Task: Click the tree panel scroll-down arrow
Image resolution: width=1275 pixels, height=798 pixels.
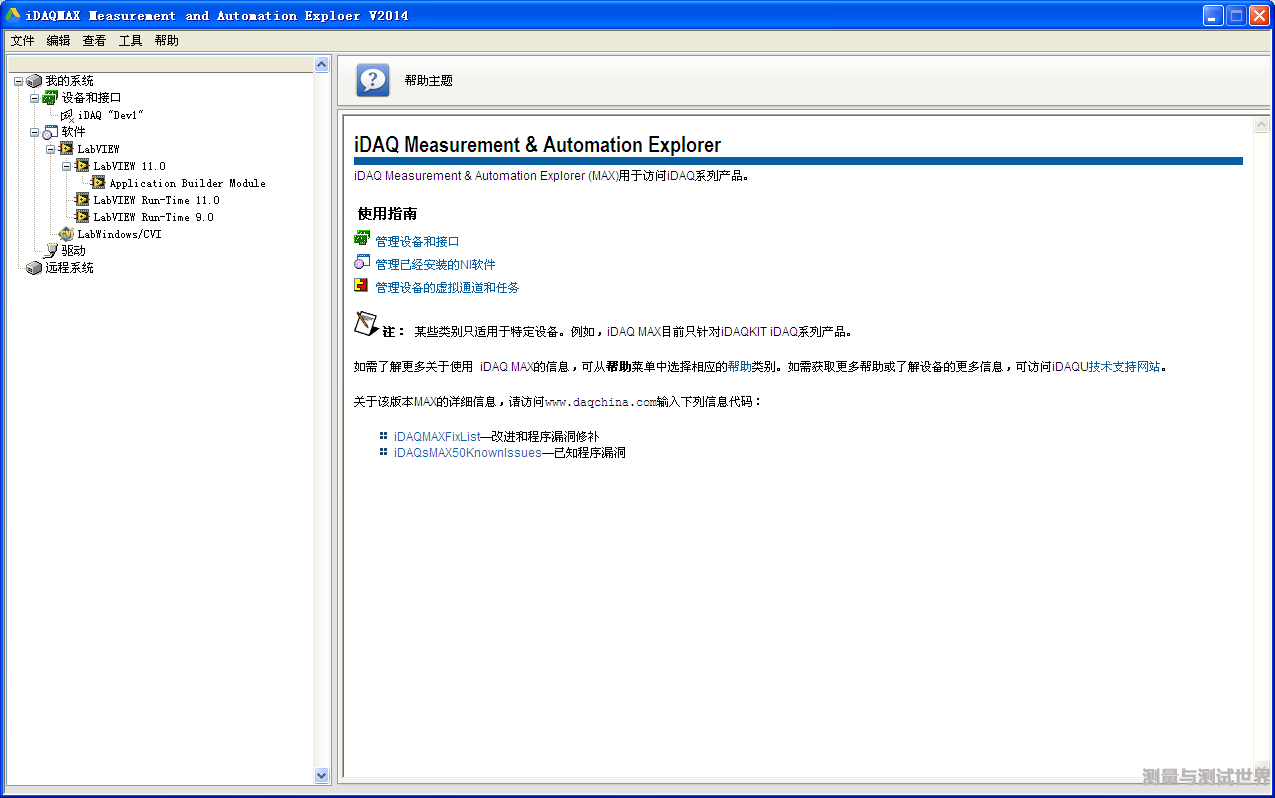Action: 321,775
